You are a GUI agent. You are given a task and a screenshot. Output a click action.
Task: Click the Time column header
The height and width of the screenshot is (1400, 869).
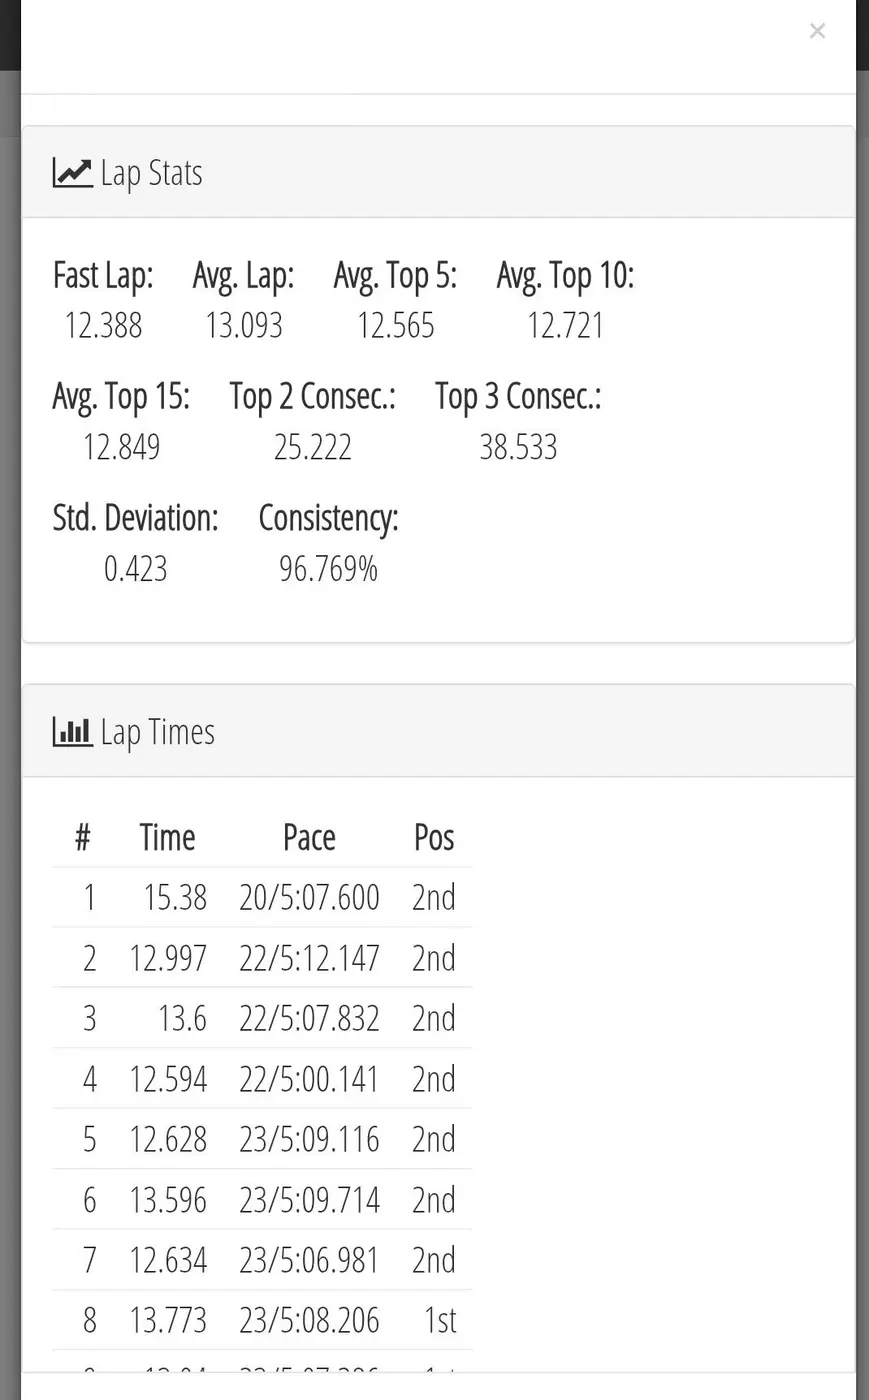coord(167,837)
